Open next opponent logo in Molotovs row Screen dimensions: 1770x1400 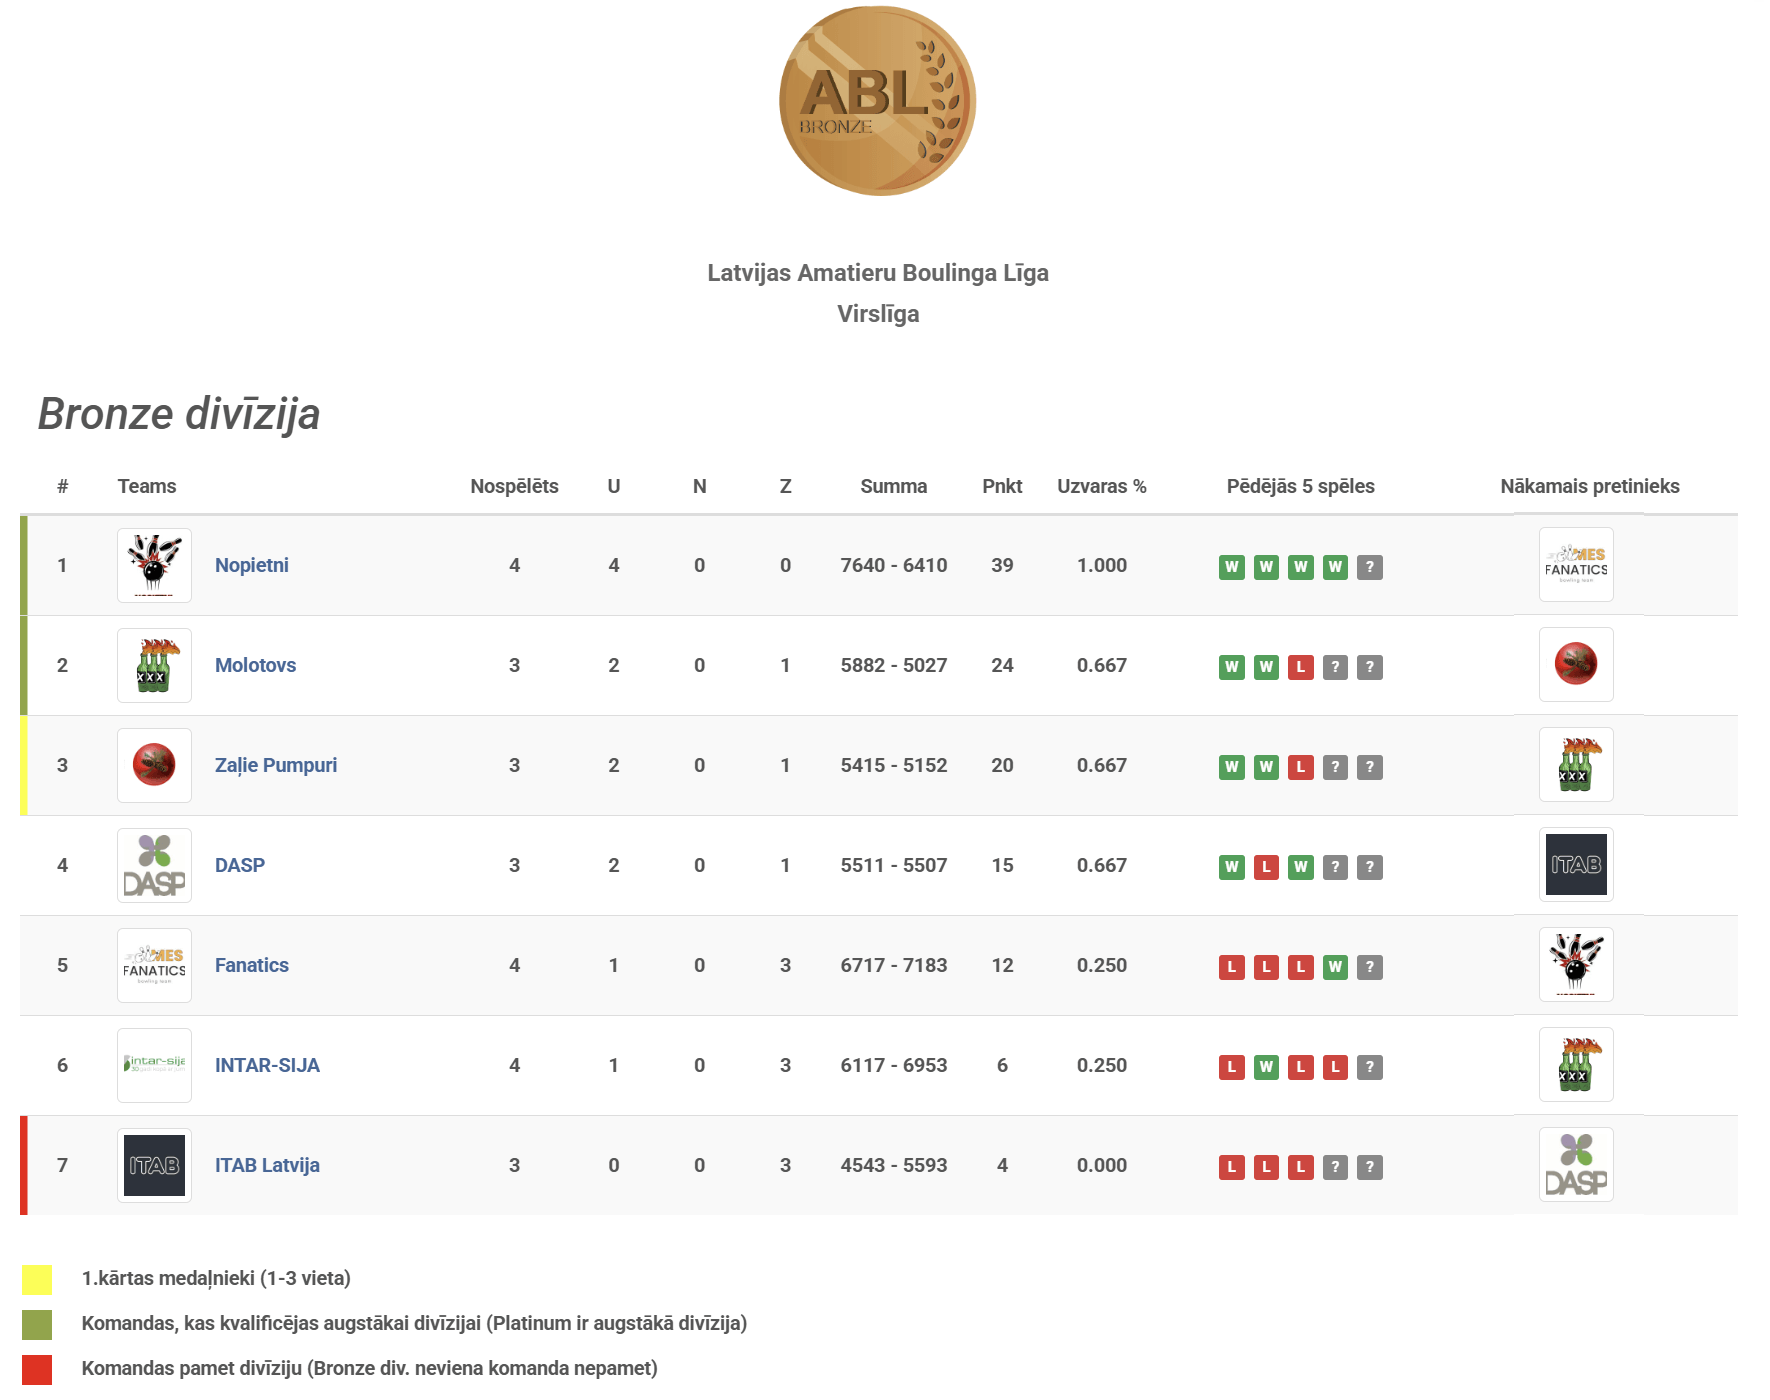(1576, 665)
